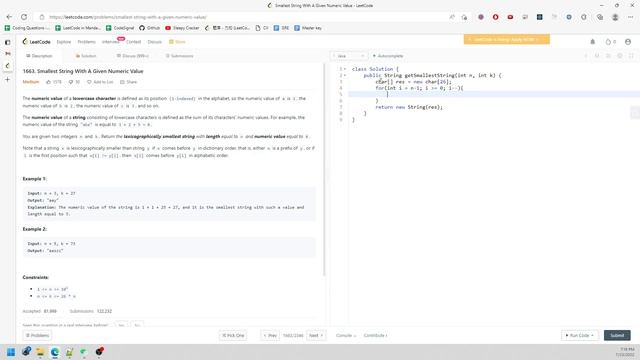Open the Interview nav item
The image size is (640, 360).
point(111,42)
